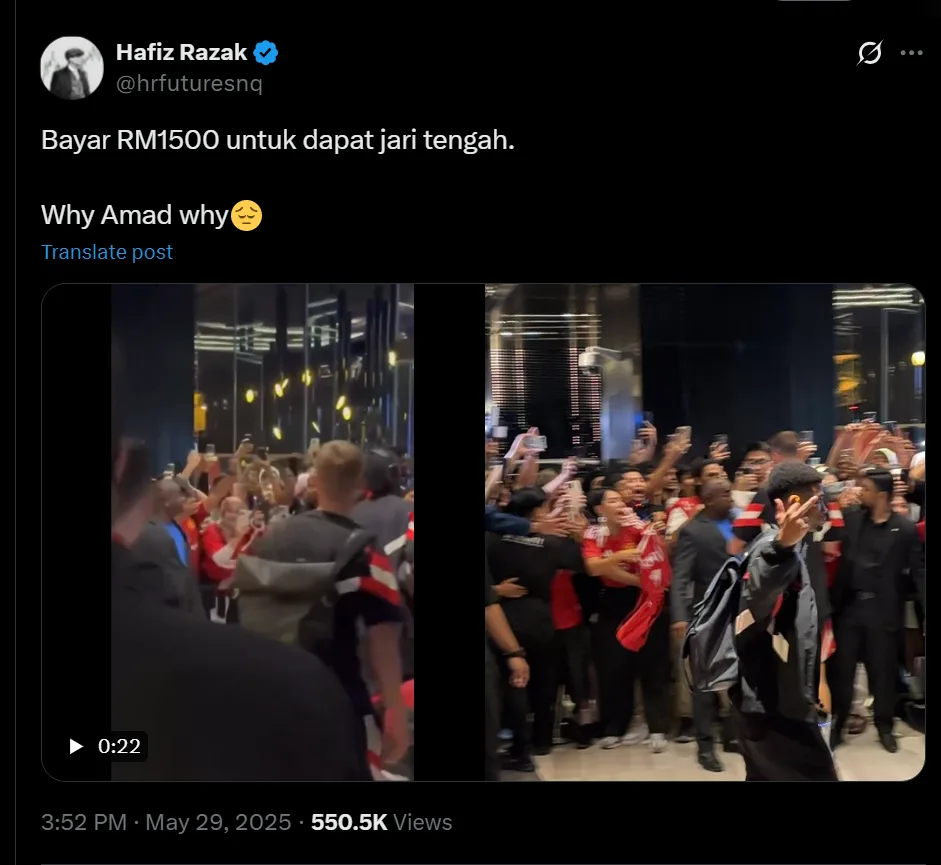The height and width of the screenshot is (865, 941).
Task: Open the Grok explain post icon
Action: pyautogui.click(x=869, y=54)
